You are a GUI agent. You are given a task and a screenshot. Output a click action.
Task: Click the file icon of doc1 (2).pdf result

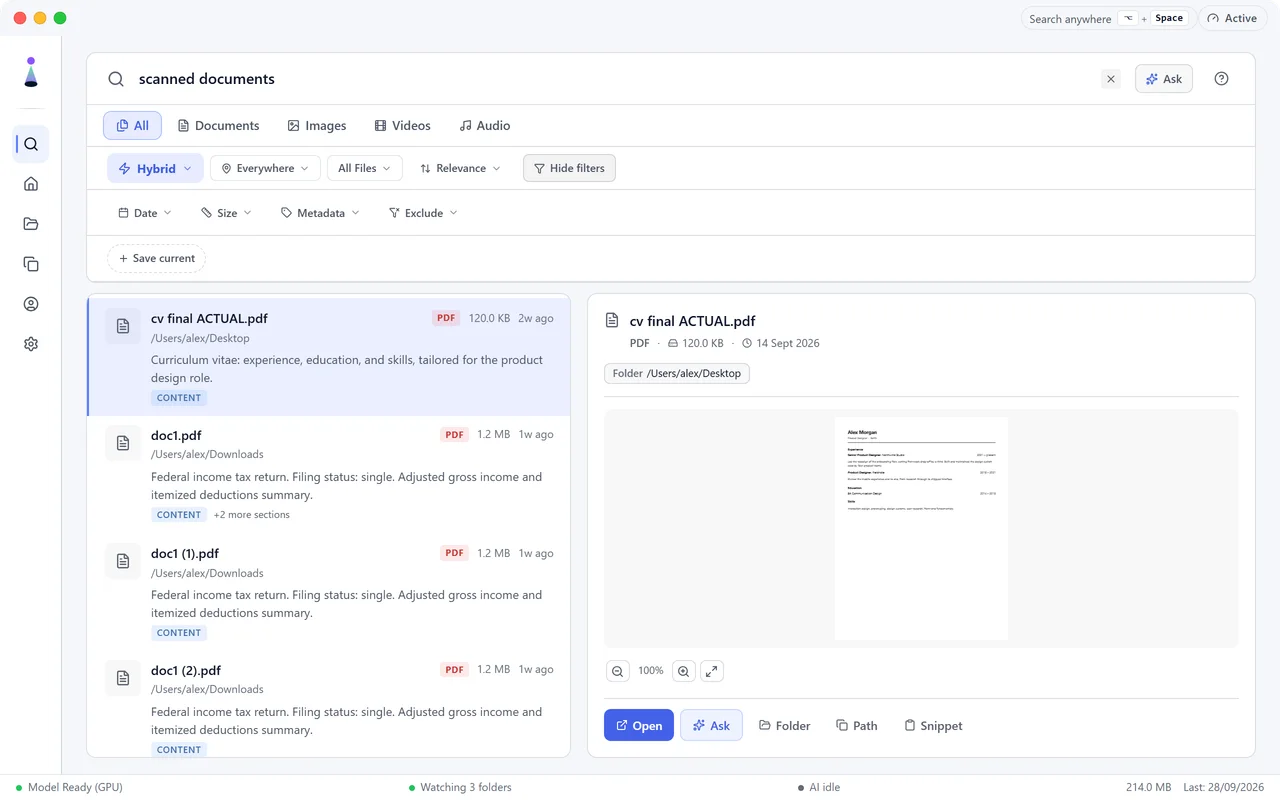123,678
